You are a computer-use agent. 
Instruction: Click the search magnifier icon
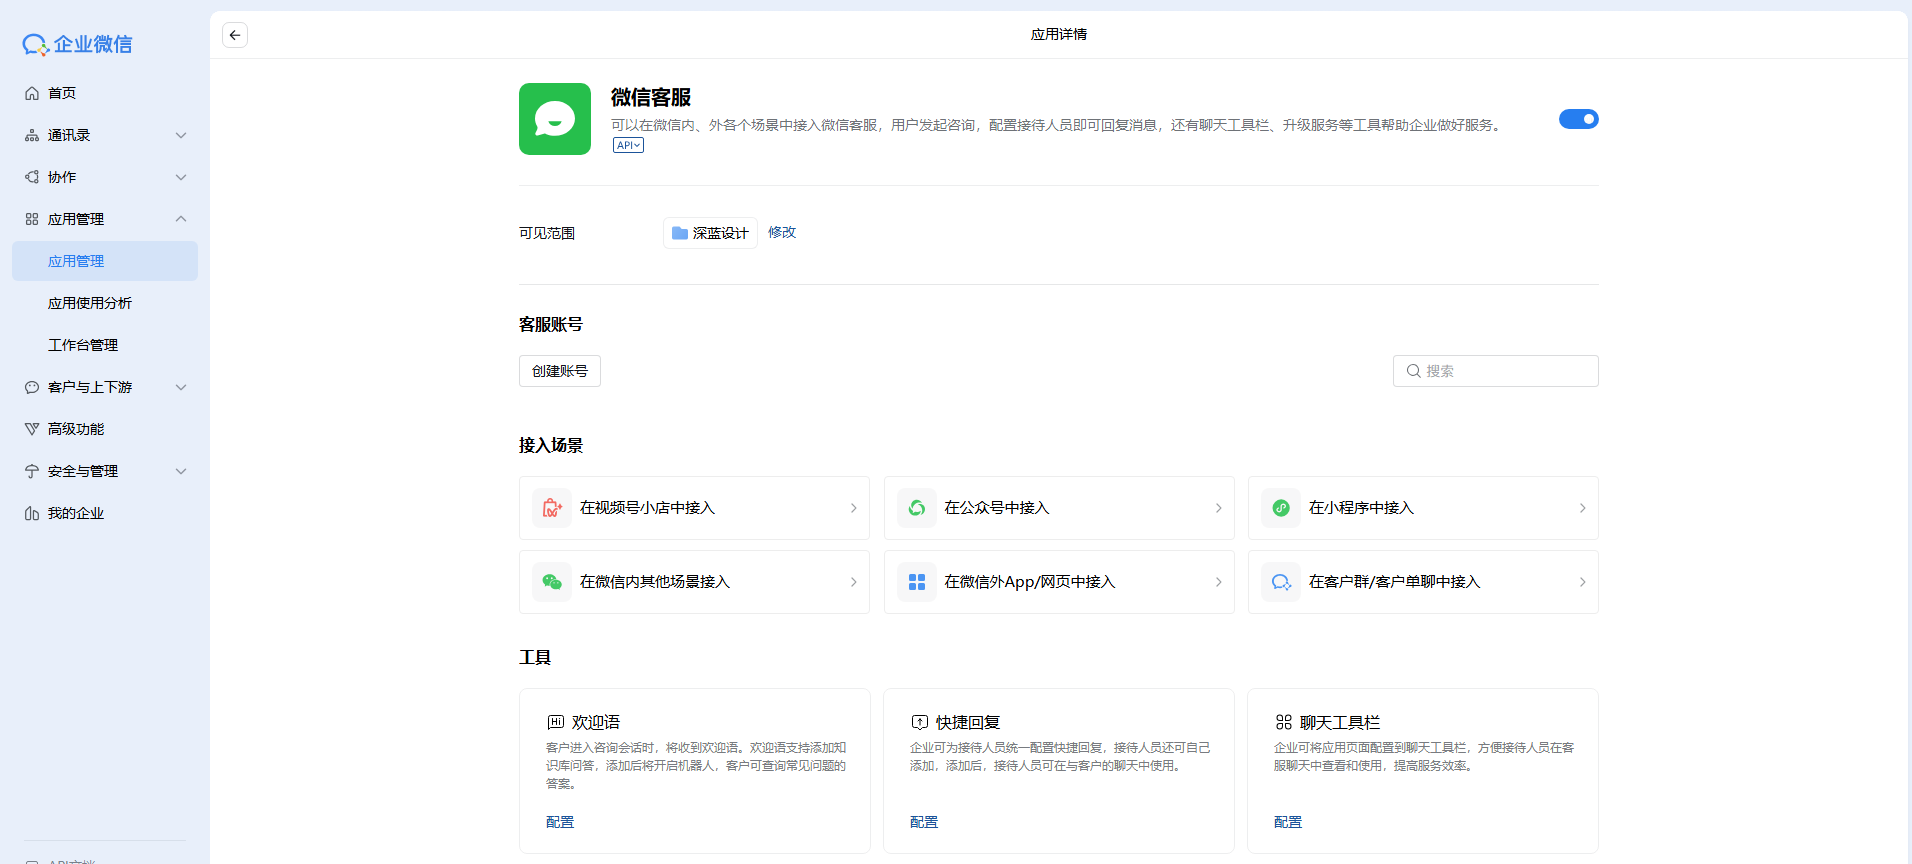[1414, 371]
